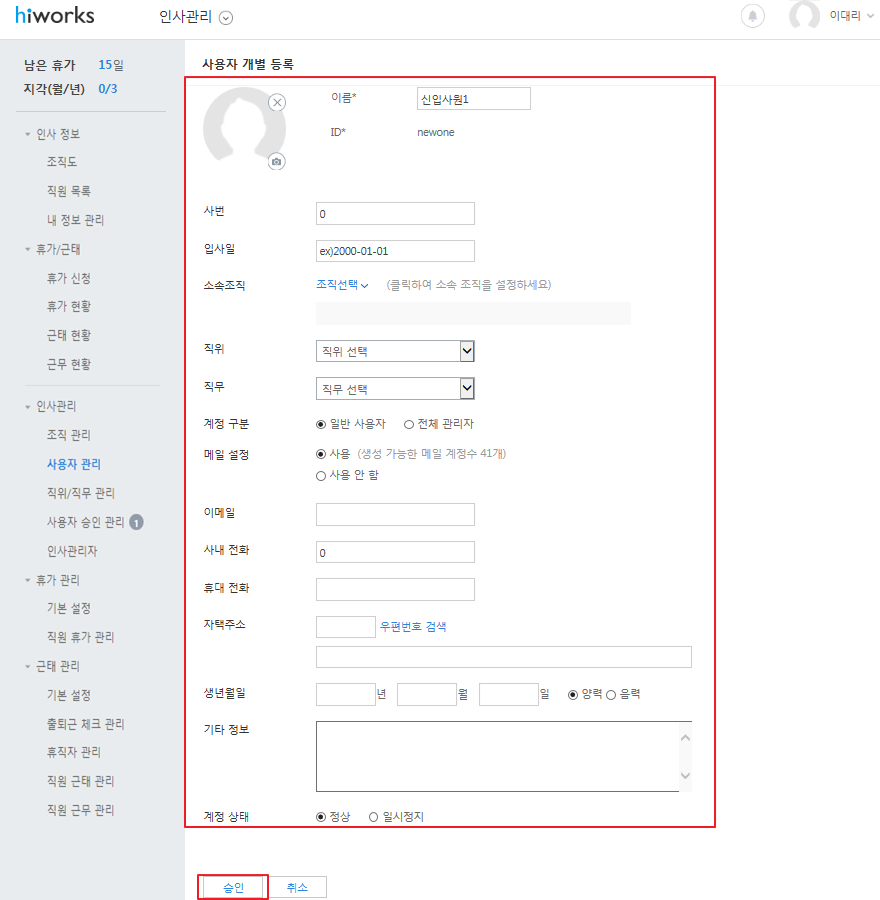
Task: Go to 내 정보 관리
Action: pos(75,220)
